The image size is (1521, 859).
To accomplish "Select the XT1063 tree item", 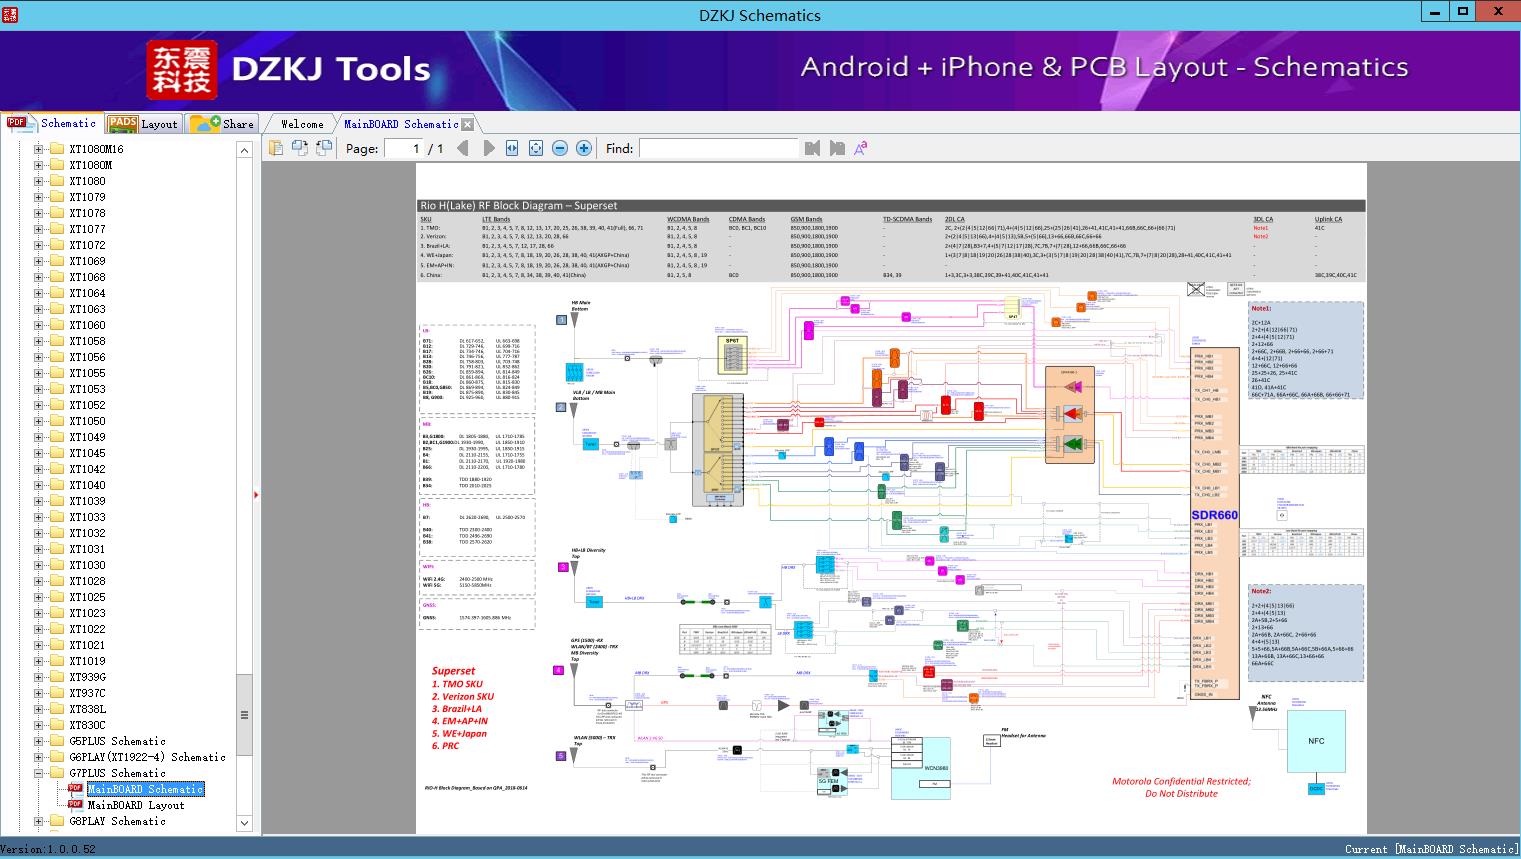I will [x=87, y=309].
